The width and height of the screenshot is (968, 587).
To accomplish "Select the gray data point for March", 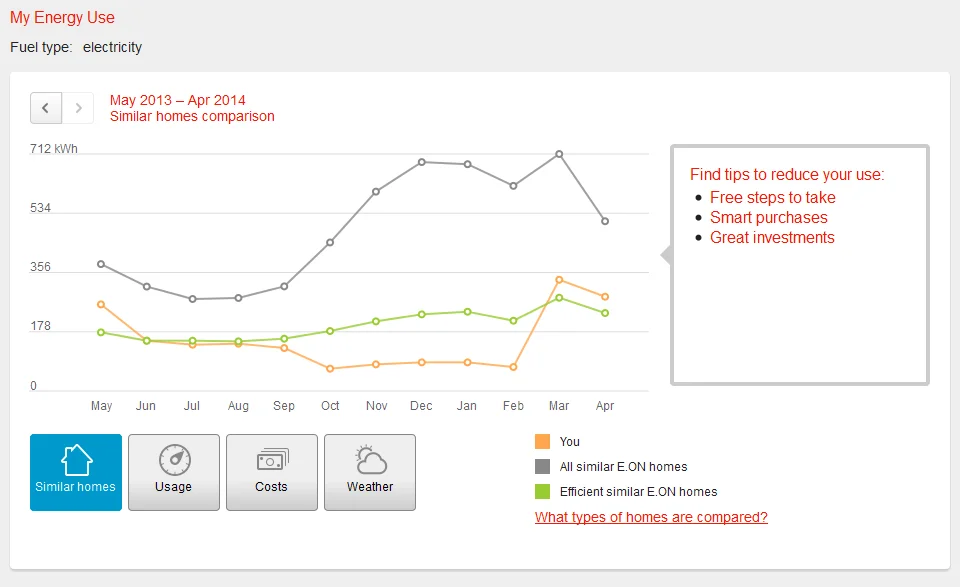I will point(559,154).
